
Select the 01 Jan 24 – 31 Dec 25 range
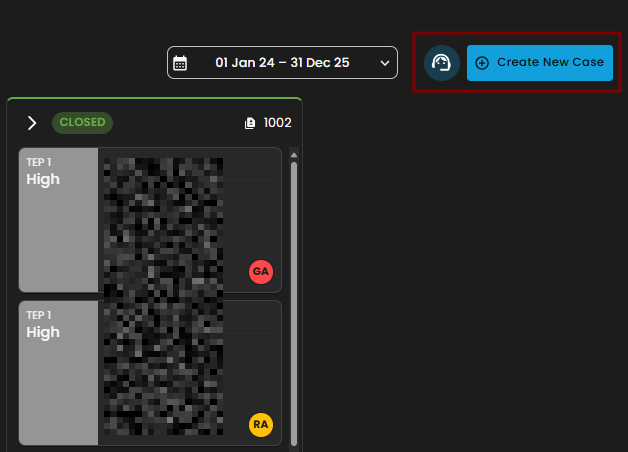282,63
